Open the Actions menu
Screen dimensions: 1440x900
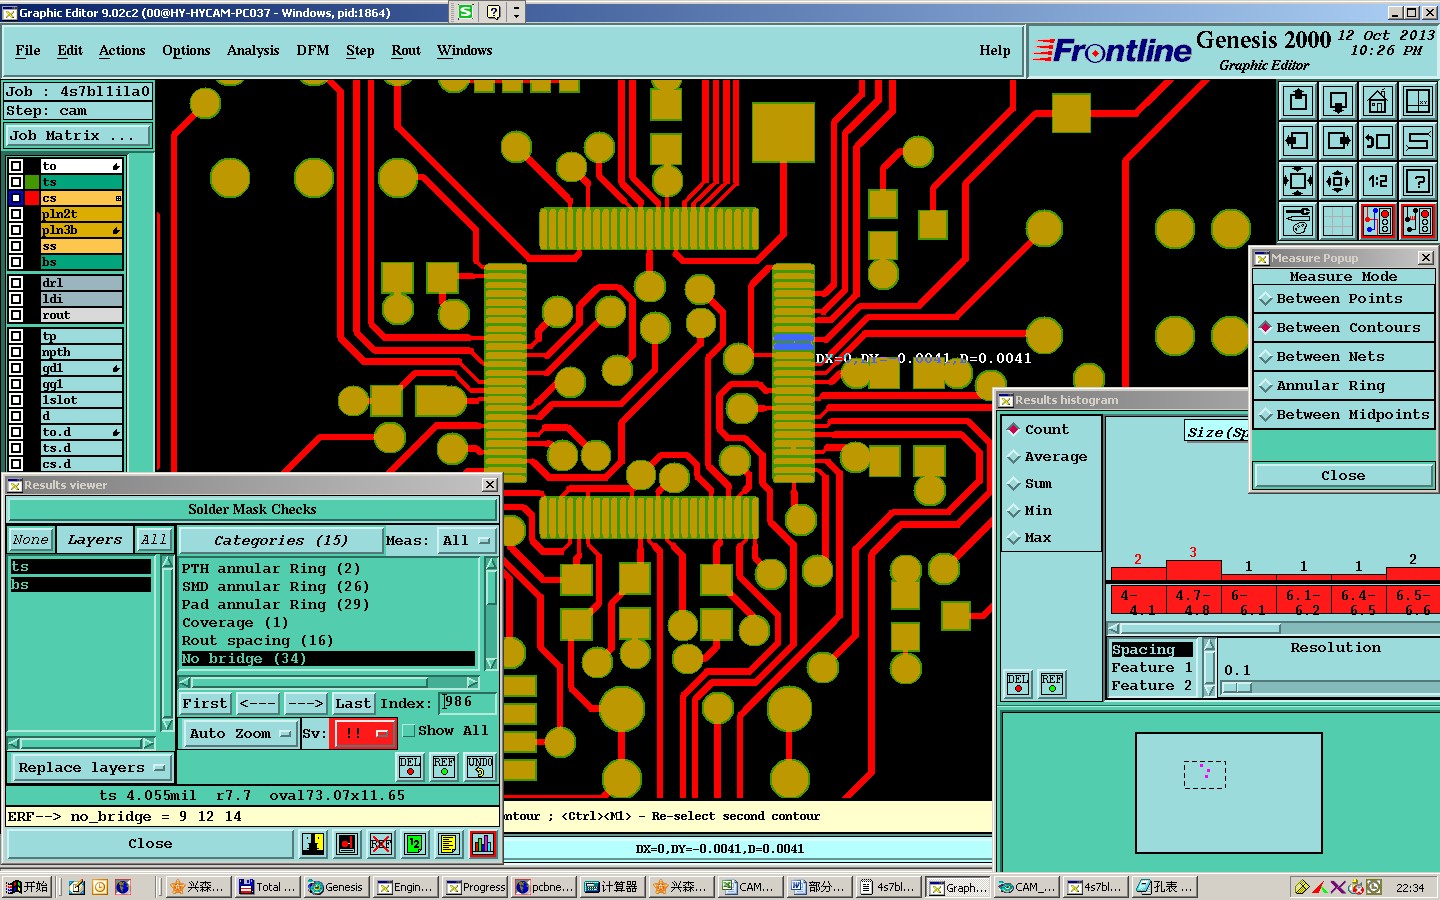pos(122,50)
